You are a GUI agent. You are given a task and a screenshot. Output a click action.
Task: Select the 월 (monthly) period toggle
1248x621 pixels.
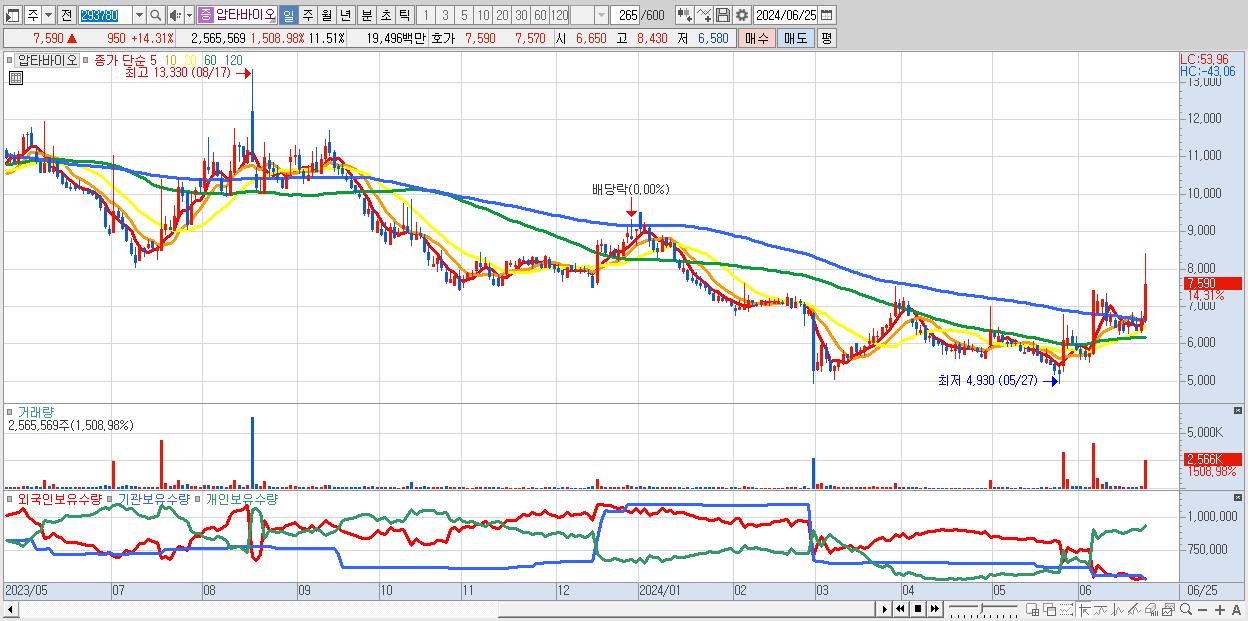[326, 15]
